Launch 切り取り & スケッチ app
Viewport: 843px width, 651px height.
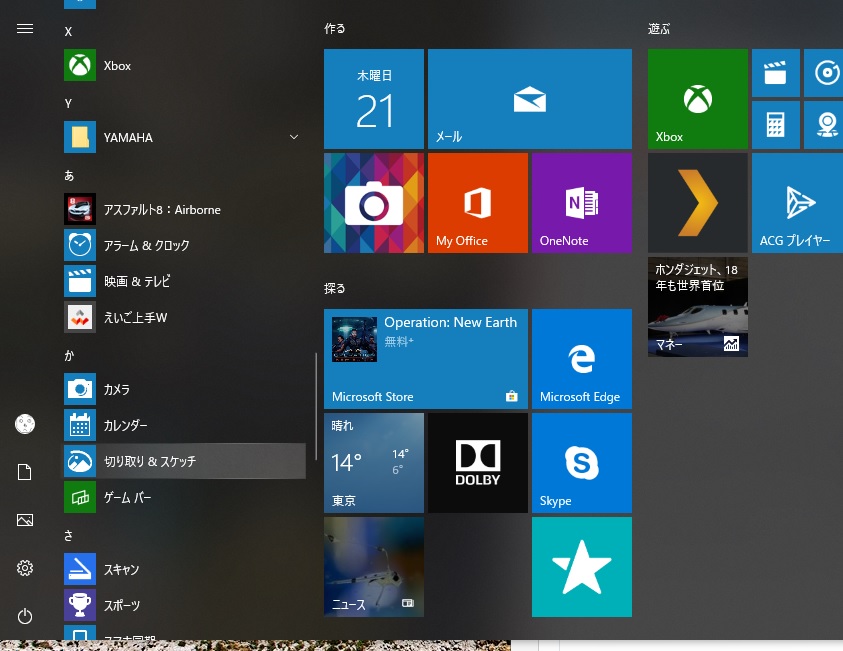(x=184, y=461)
